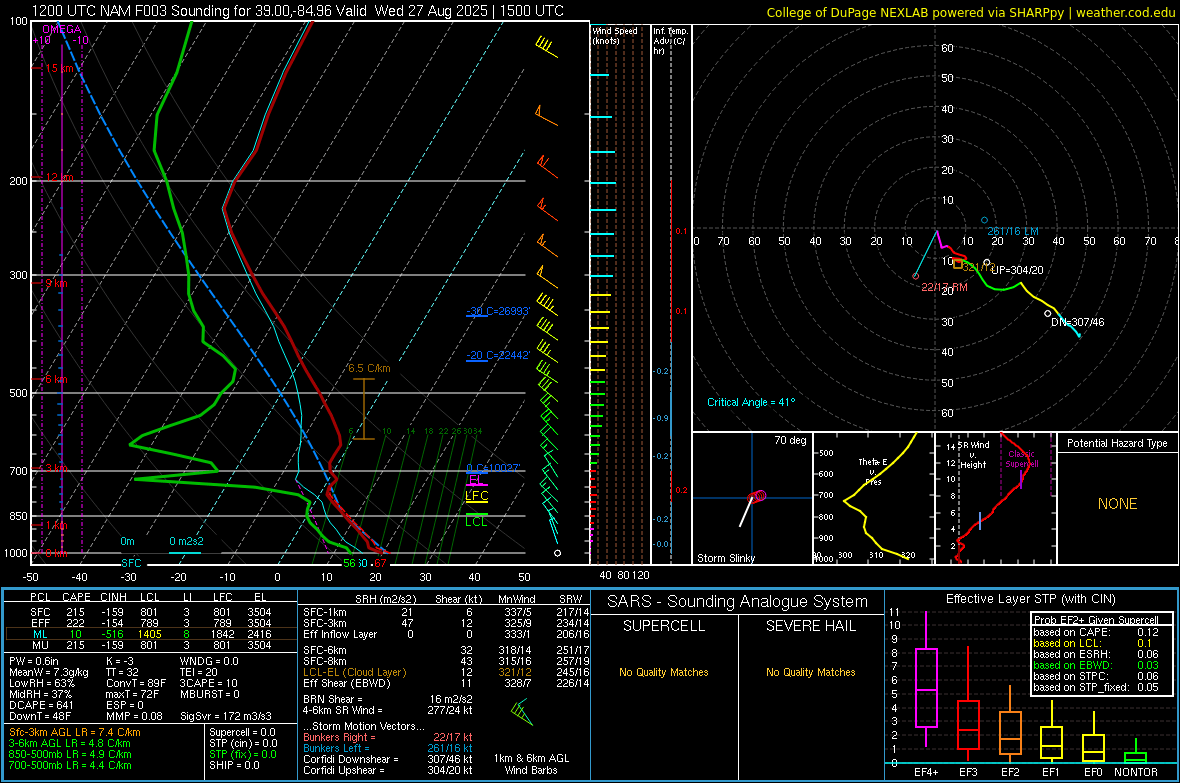Click the Supercell = 0.0 index
Image resolution: width=1180 pixels, height=783 pixels.
pos(242,732)
